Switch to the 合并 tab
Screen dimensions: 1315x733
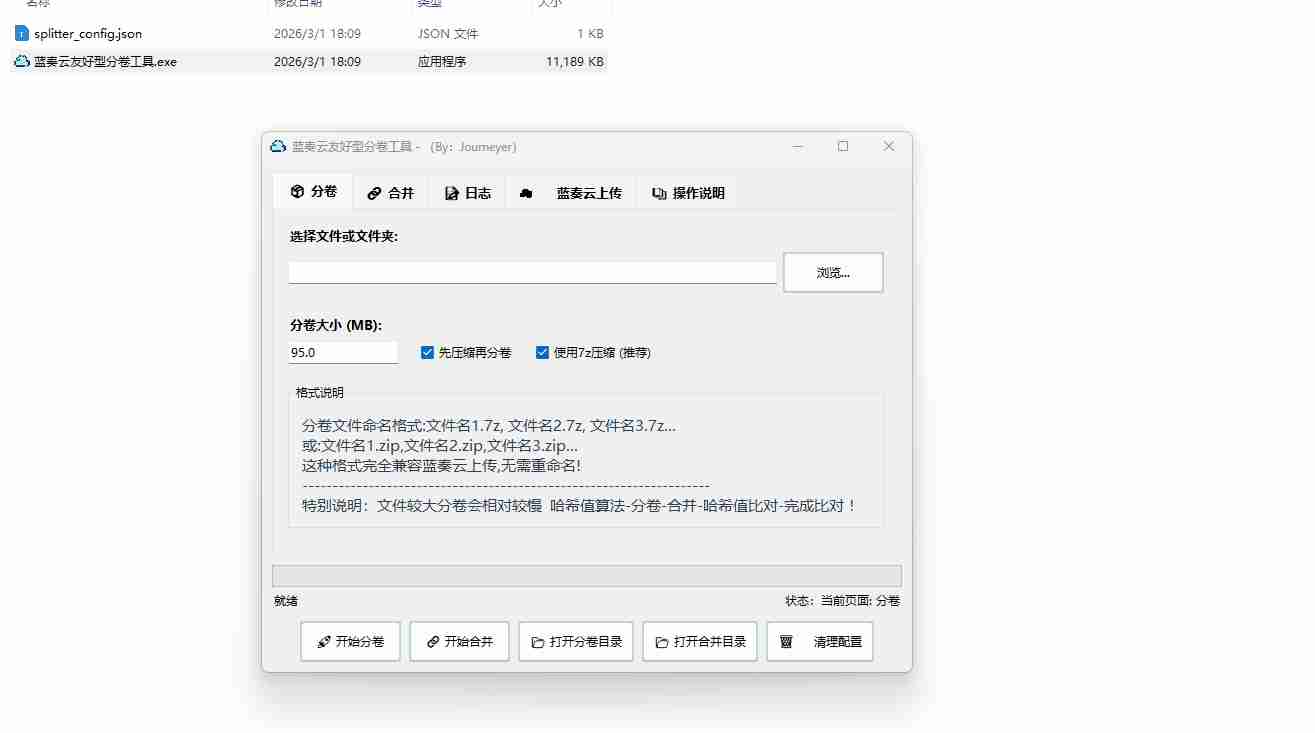tap(390, 193)
